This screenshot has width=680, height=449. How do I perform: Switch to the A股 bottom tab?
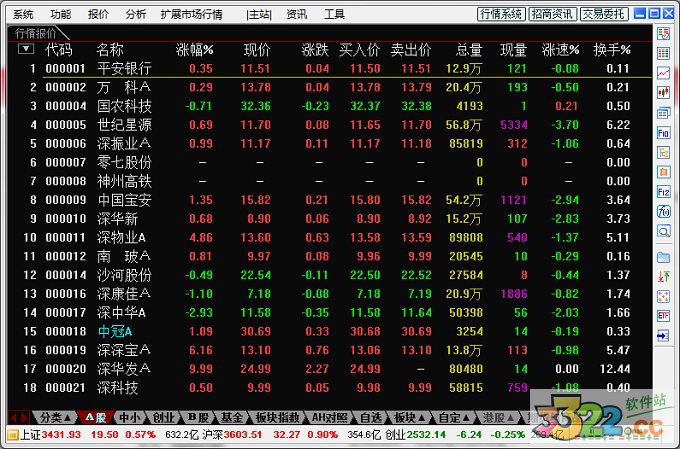tap(95, 418)
